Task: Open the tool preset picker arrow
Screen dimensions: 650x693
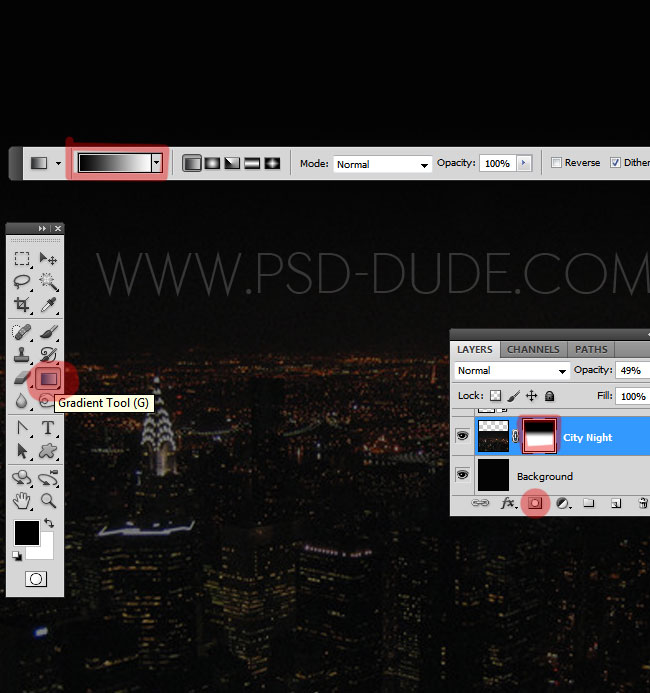Action: [x=58, y=163]
